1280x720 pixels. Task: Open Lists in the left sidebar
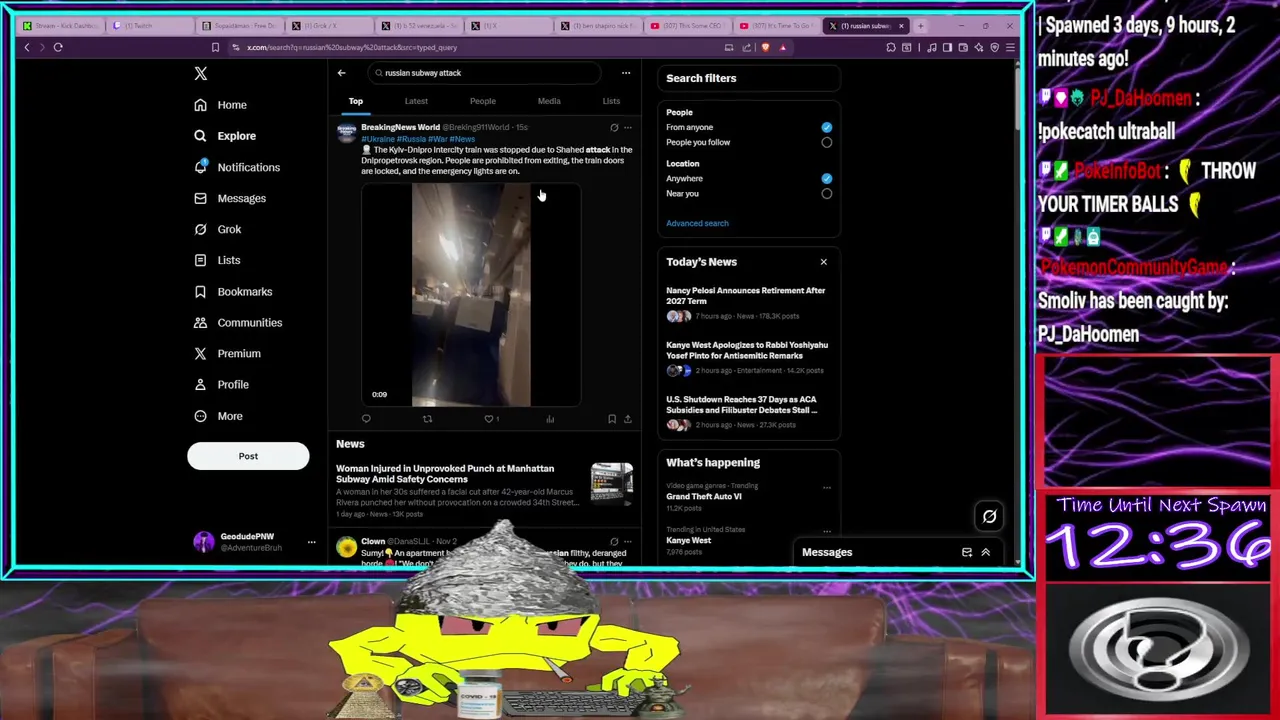point(229,260)
